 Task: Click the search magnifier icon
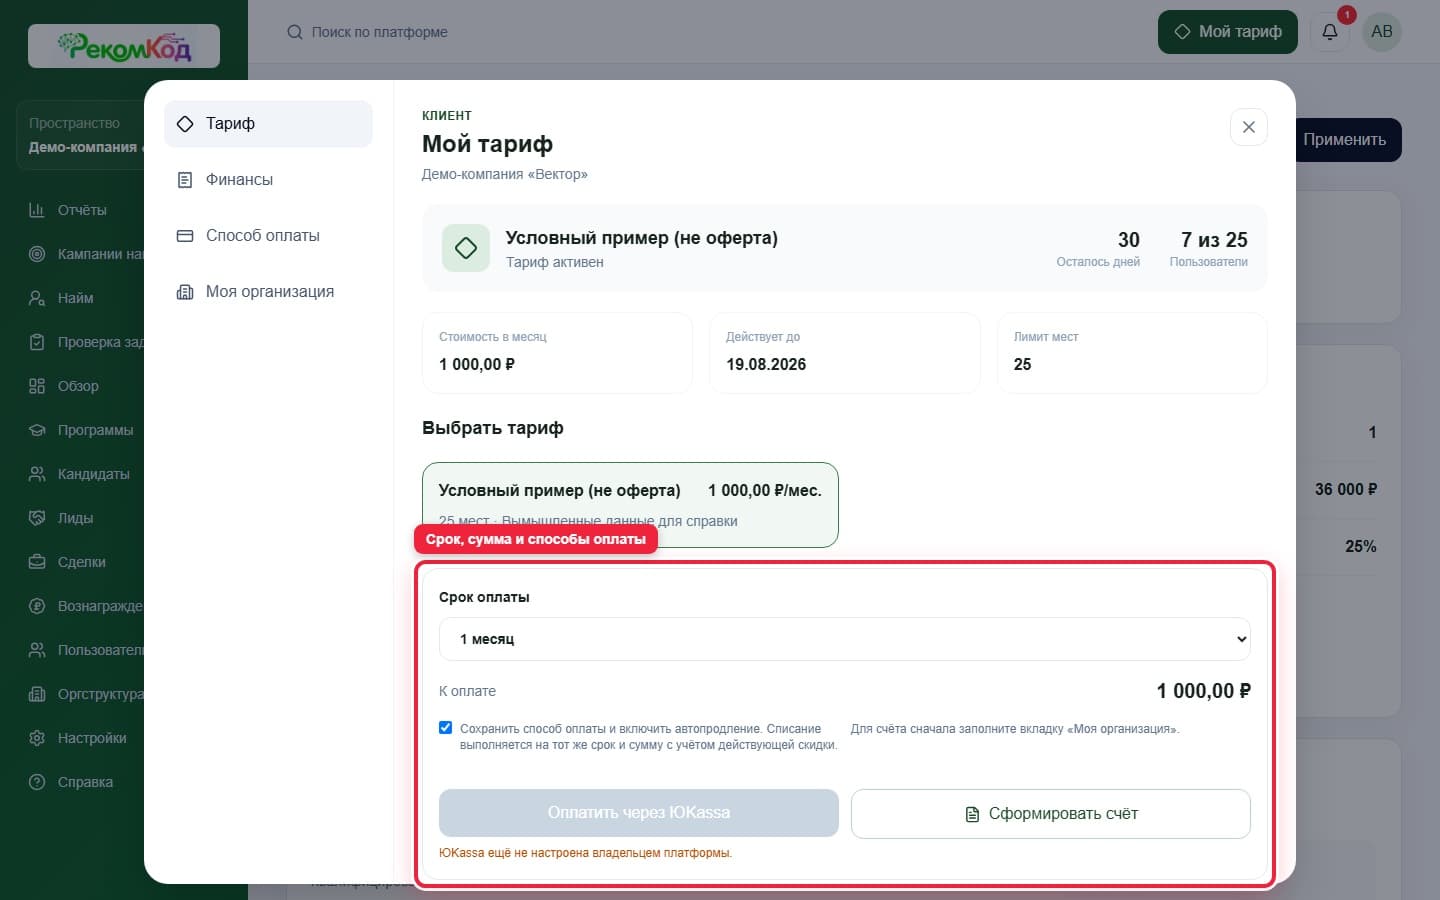point(295,32)
